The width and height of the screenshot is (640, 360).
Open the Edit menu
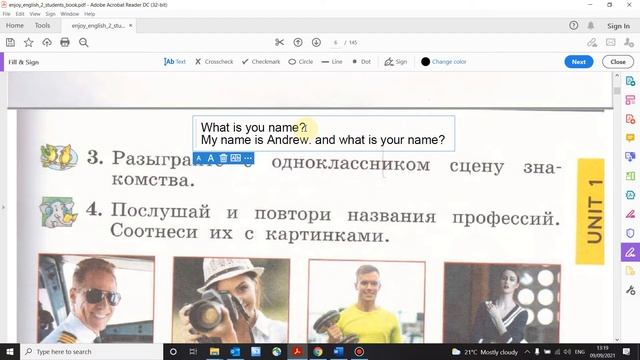(x=20, y=14)
